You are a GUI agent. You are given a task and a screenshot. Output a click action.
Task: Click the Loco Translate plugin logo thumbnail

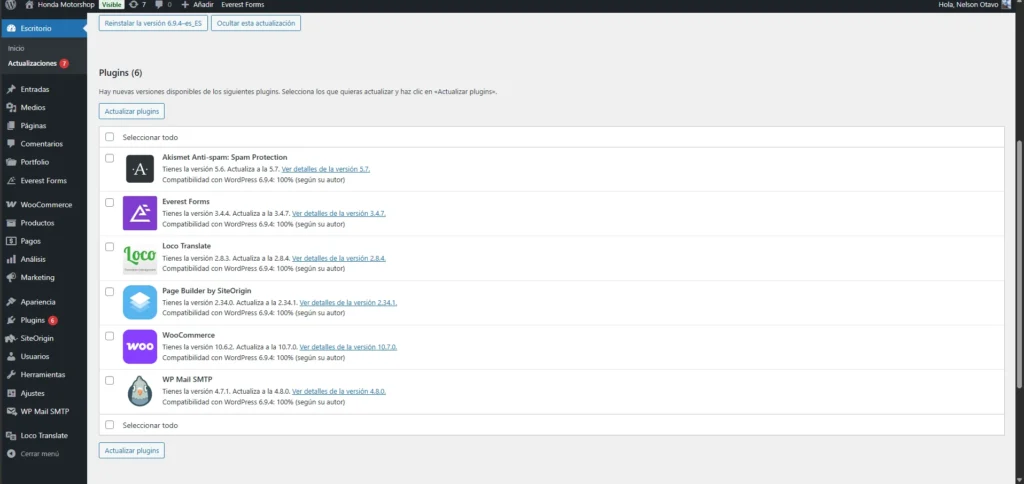pos(140,258)
